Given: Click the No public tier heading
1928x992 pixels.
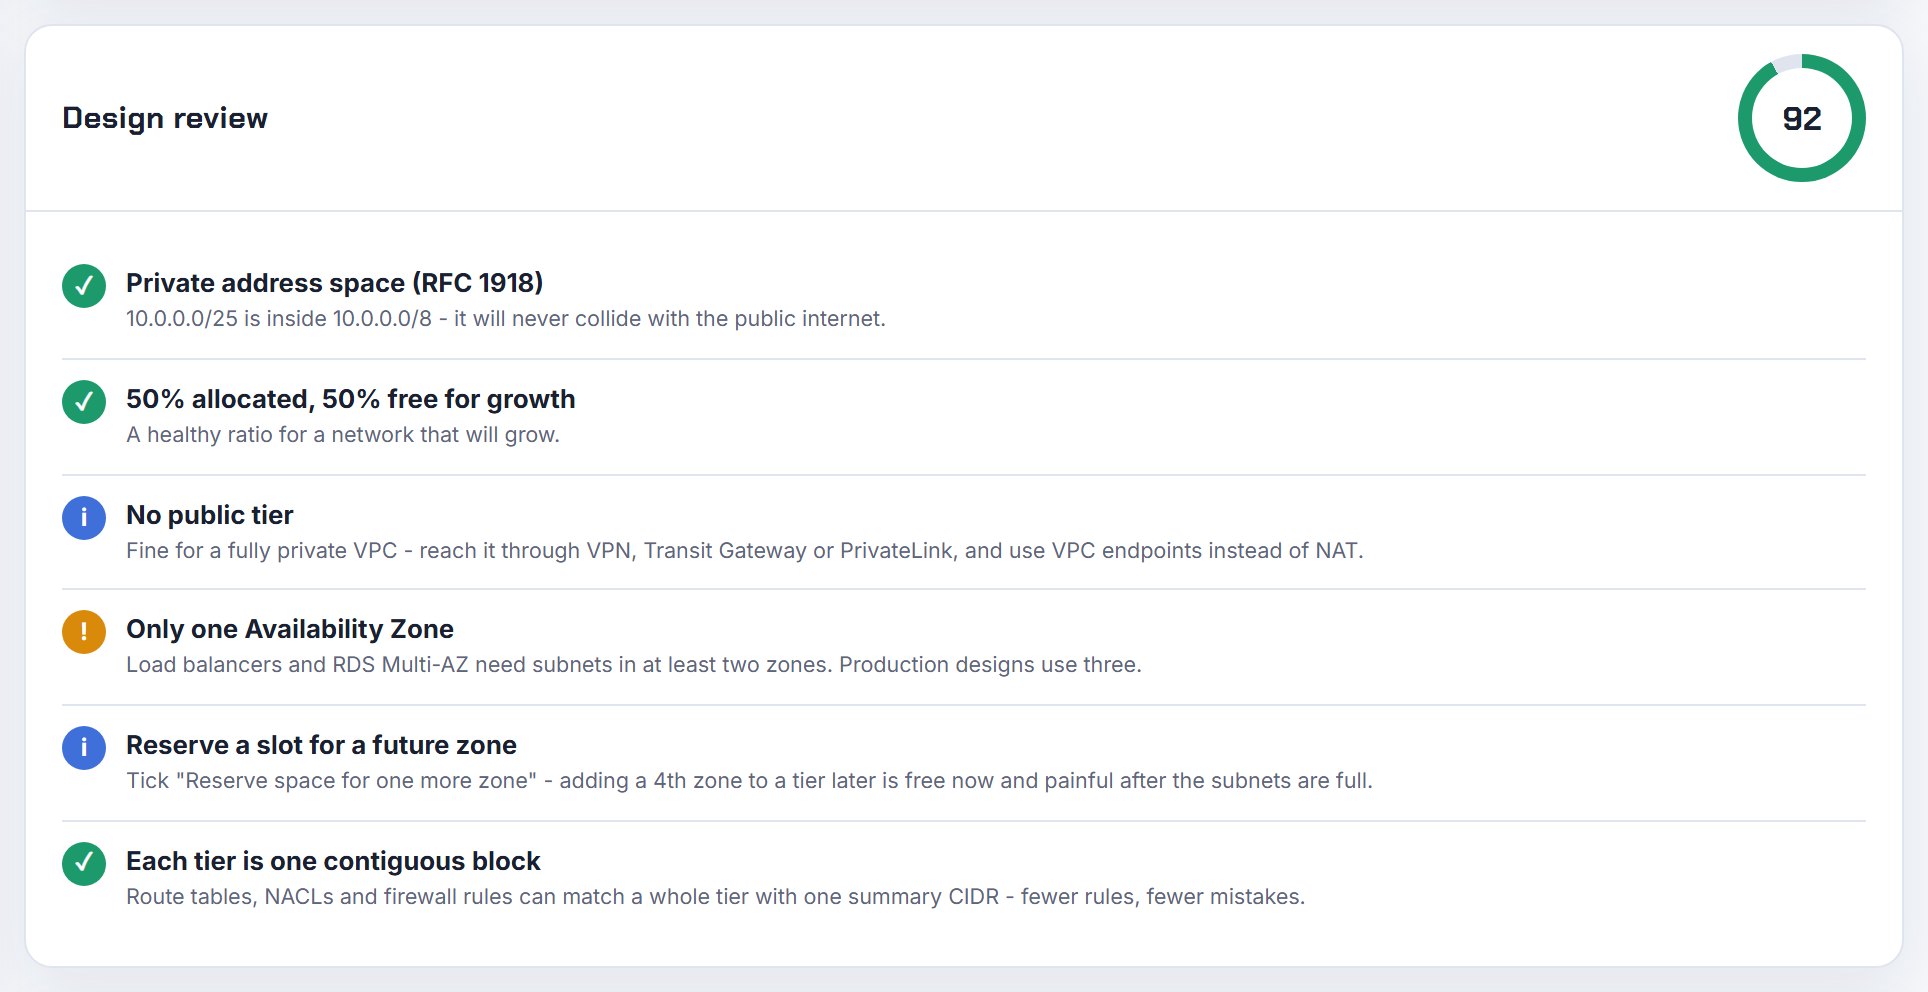Looking at the screenshot, I should (210, 515).
